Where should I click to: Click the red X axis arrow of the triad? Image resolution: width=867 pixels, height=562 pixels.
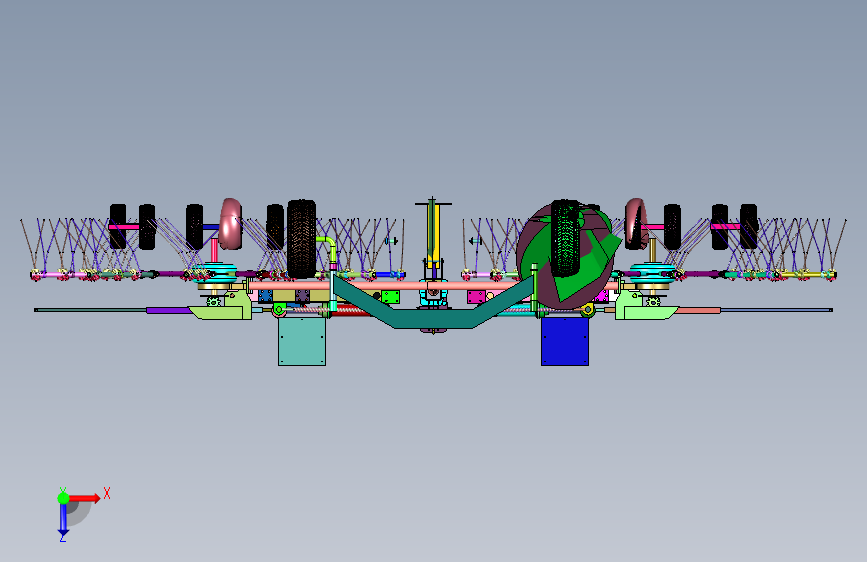(84, 498)
